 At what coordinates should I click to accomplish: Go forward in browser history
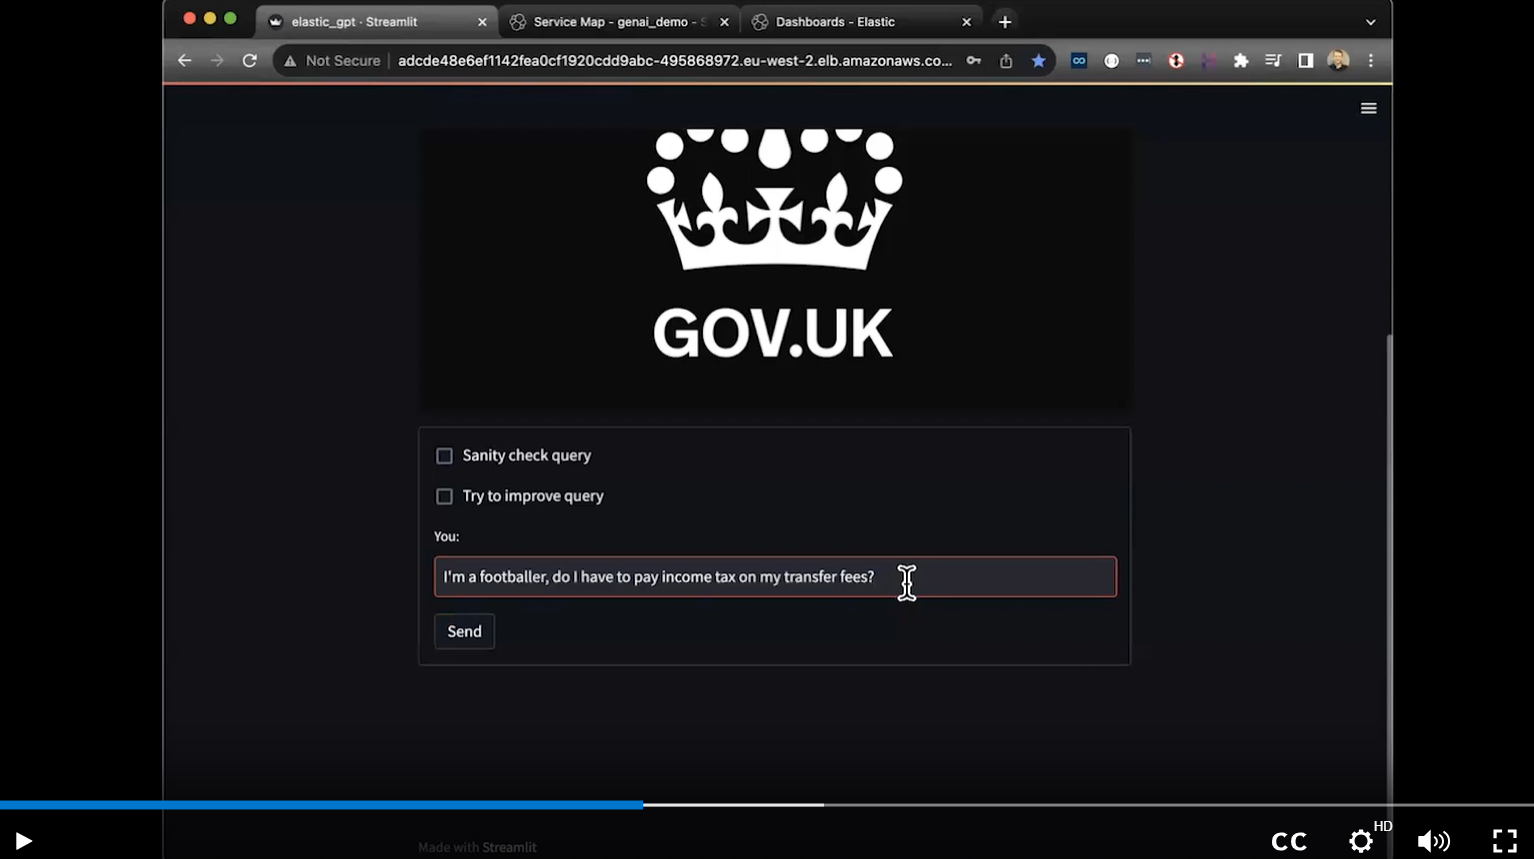point(217,61)
